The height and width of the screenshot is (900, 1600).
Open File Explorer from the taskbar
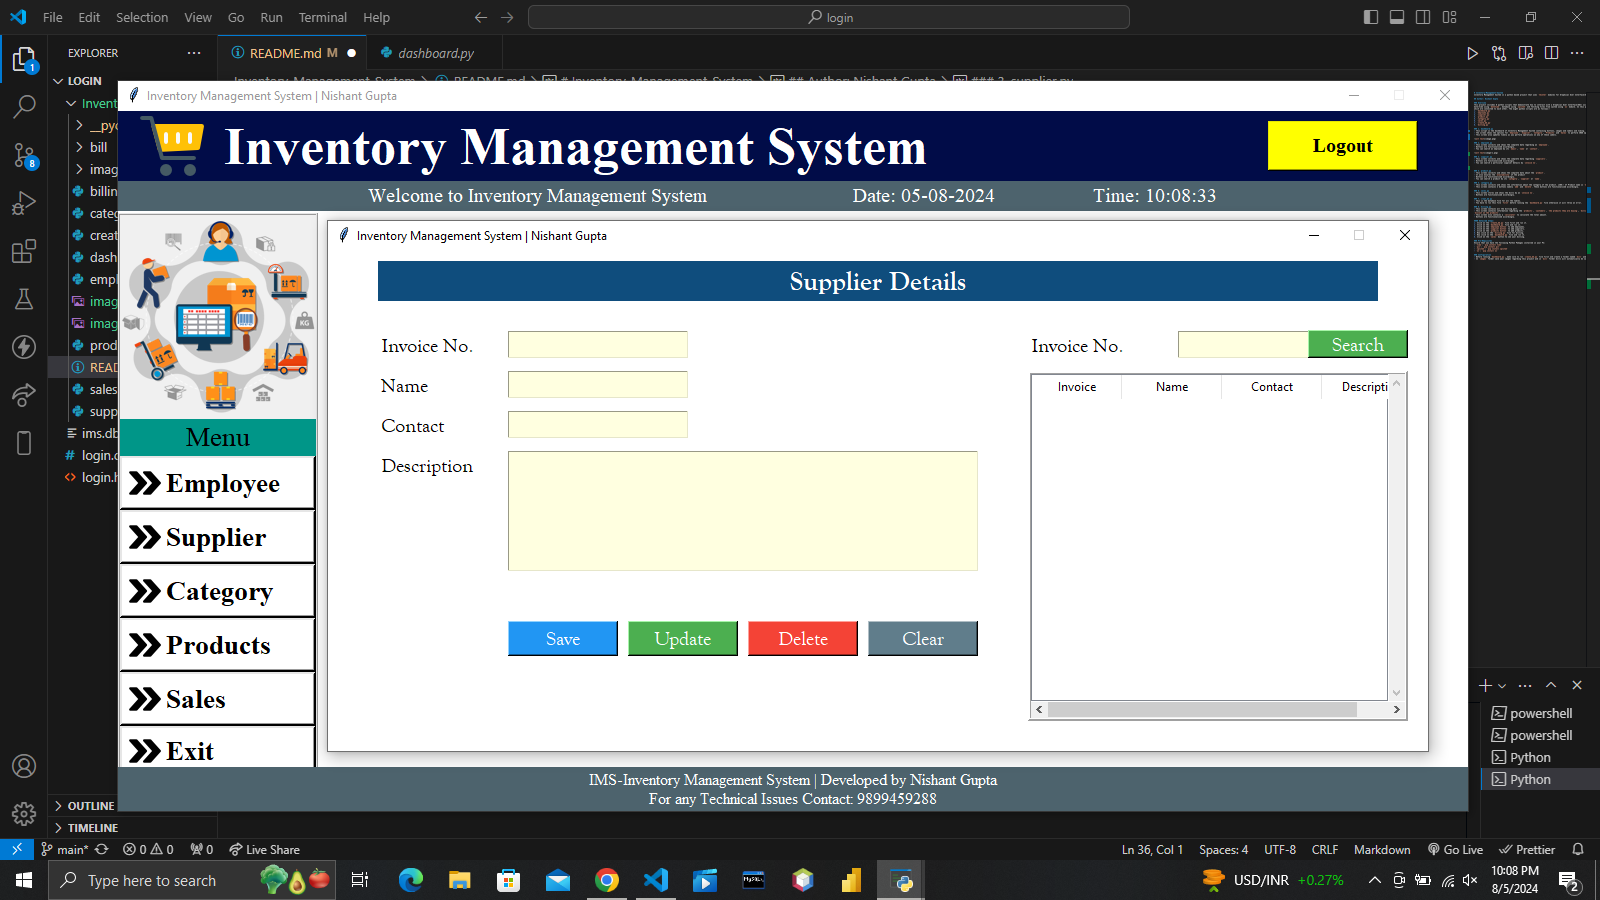click(460, 880)
